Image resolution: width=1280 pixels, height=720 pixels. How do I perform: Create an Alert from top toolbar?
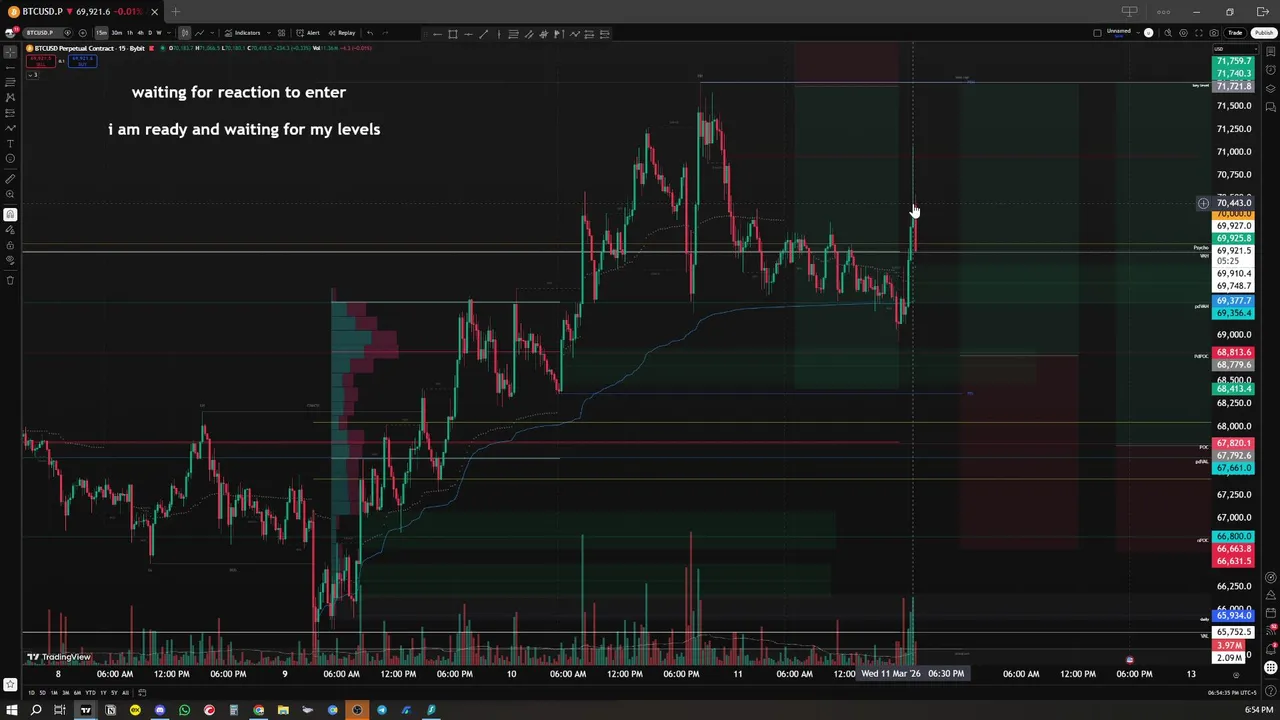coord(308,33)
